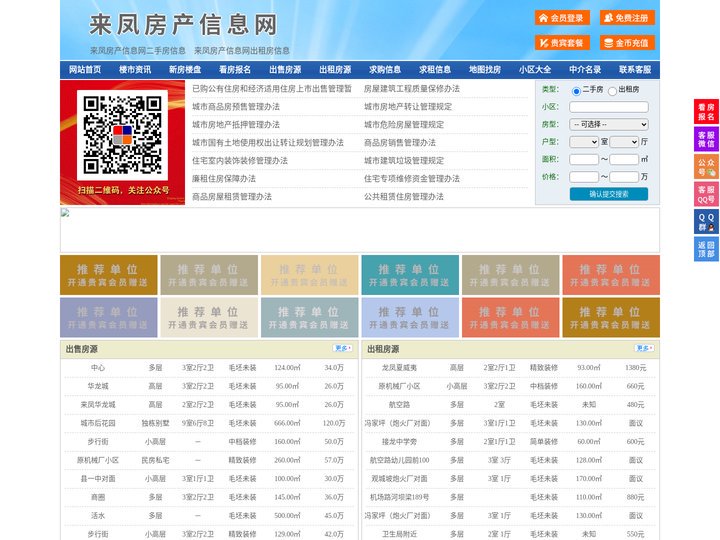Click site title 来凤房产信息网 logo
Image resolution: width=720 pixels, height=540 pixels.
[x=183, y=24]
